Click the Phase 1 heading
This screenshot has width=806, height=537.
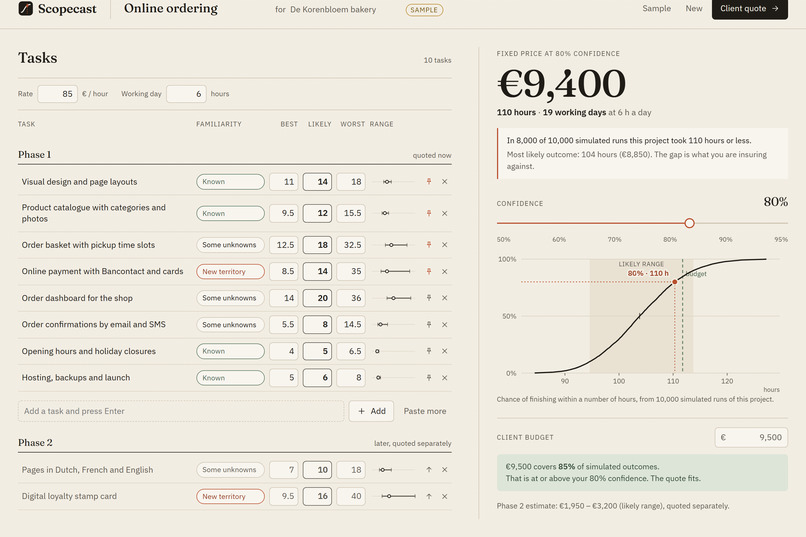(34, 155)
